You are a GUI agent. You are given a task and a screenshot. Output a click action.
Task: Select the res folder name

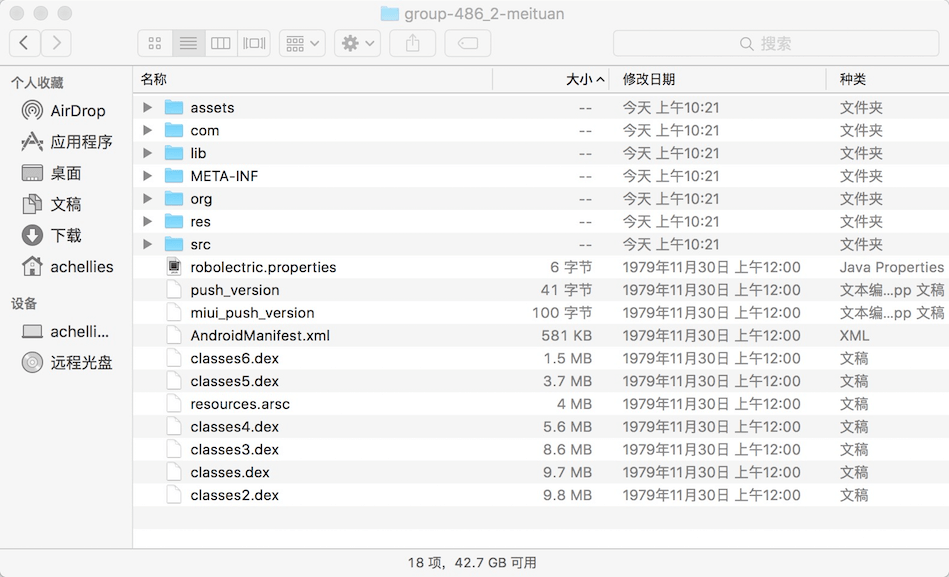click(x=200, y=222)
